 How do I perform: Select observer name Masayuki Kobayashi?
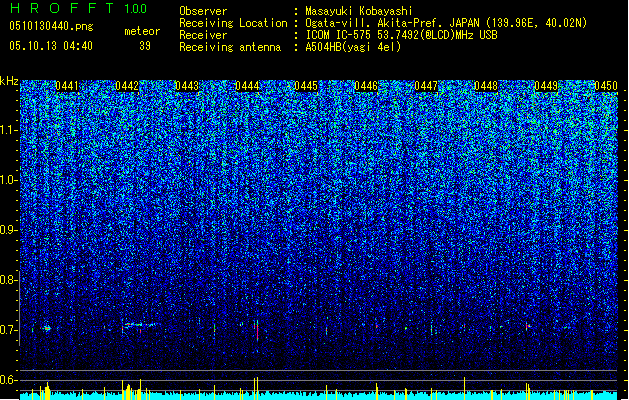359,11
